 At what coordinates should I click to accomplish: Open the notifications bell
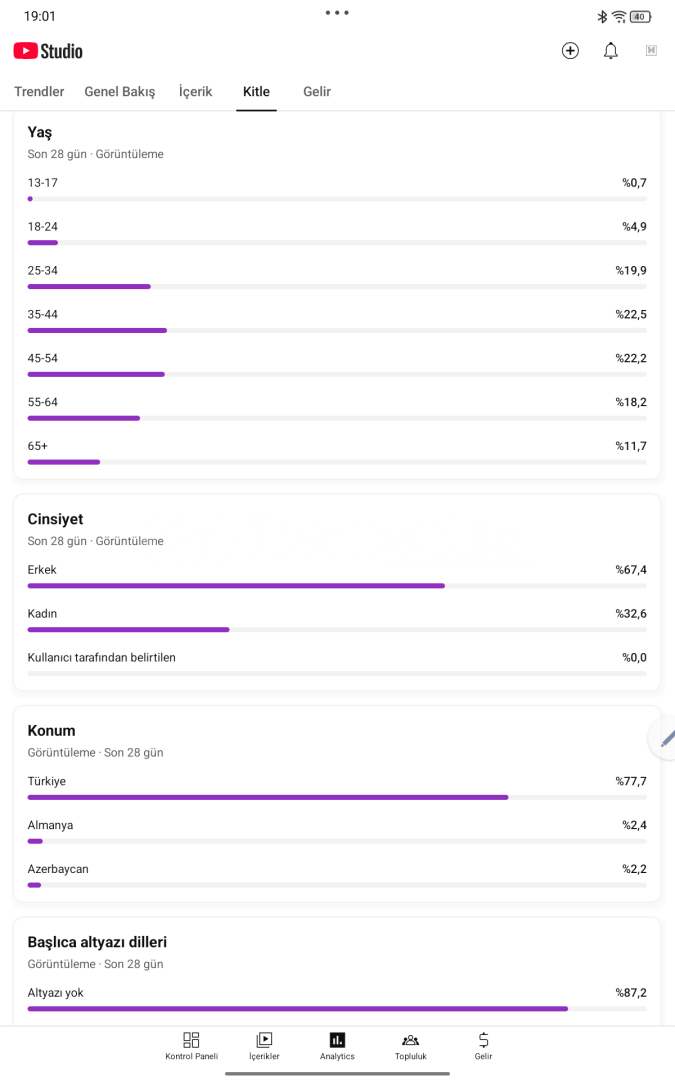tap(611, 50)
